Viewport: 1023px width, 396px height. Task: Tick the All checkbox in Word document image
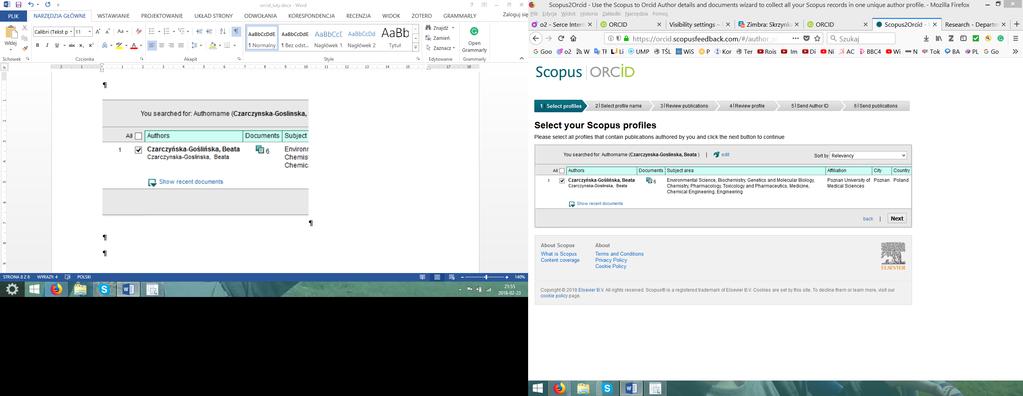tap(138, 136)
